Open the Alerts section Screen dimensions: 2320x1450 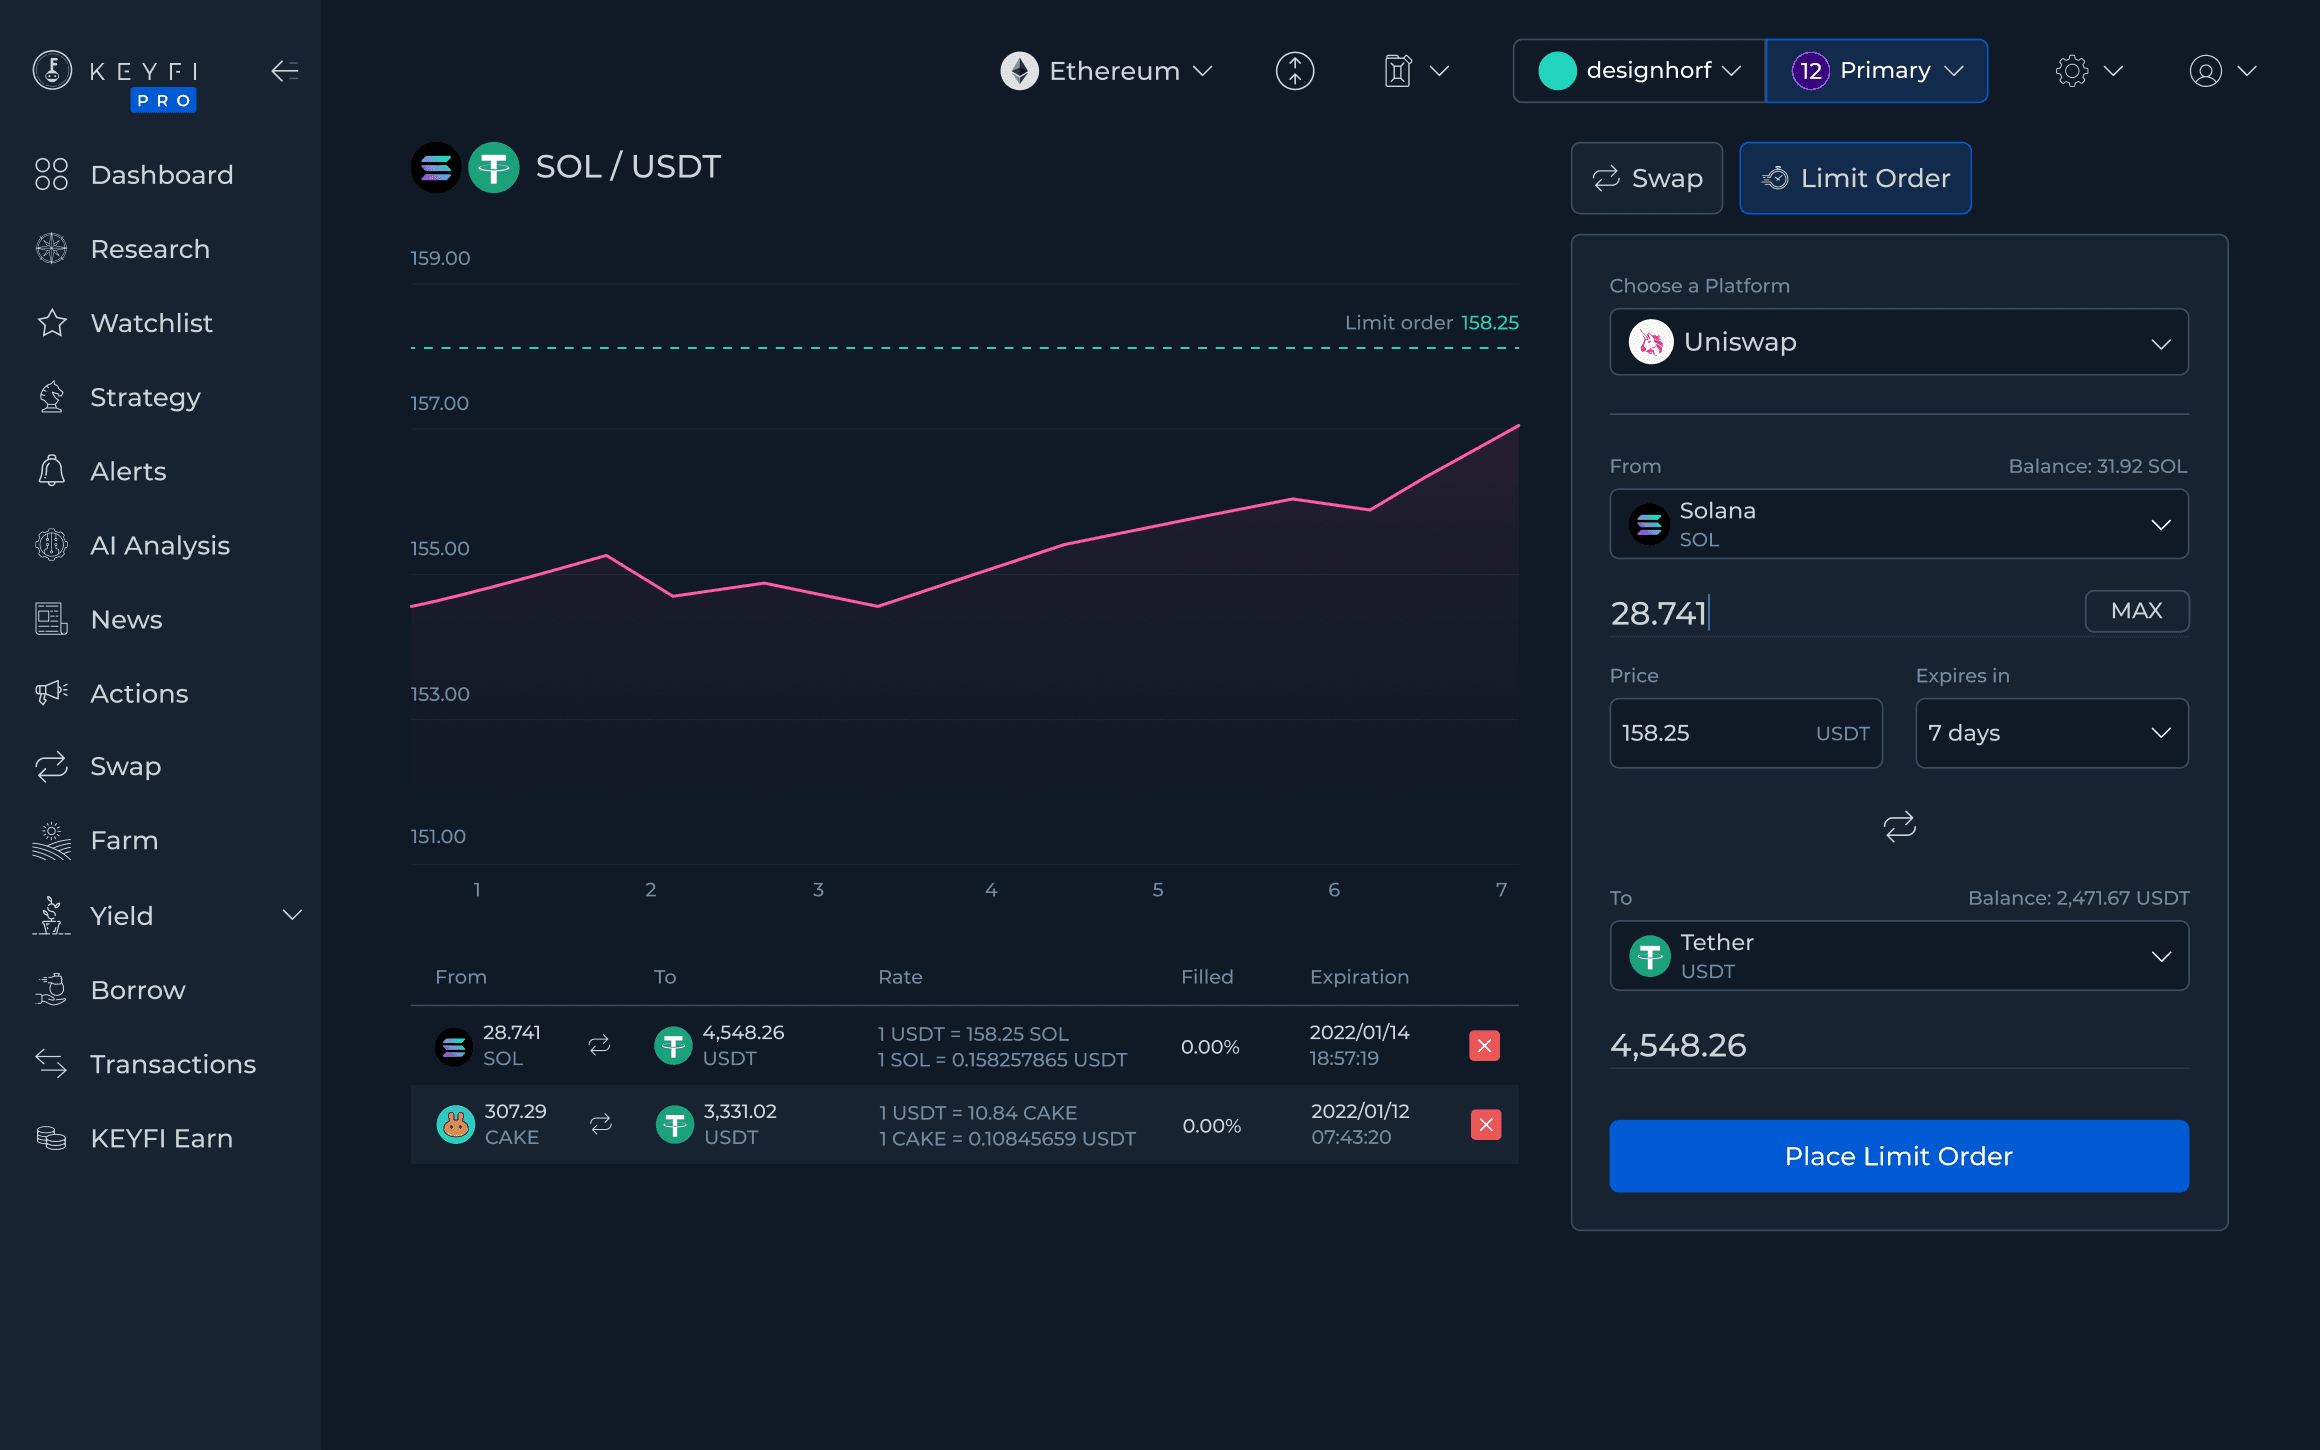click(x=128, y=470)
